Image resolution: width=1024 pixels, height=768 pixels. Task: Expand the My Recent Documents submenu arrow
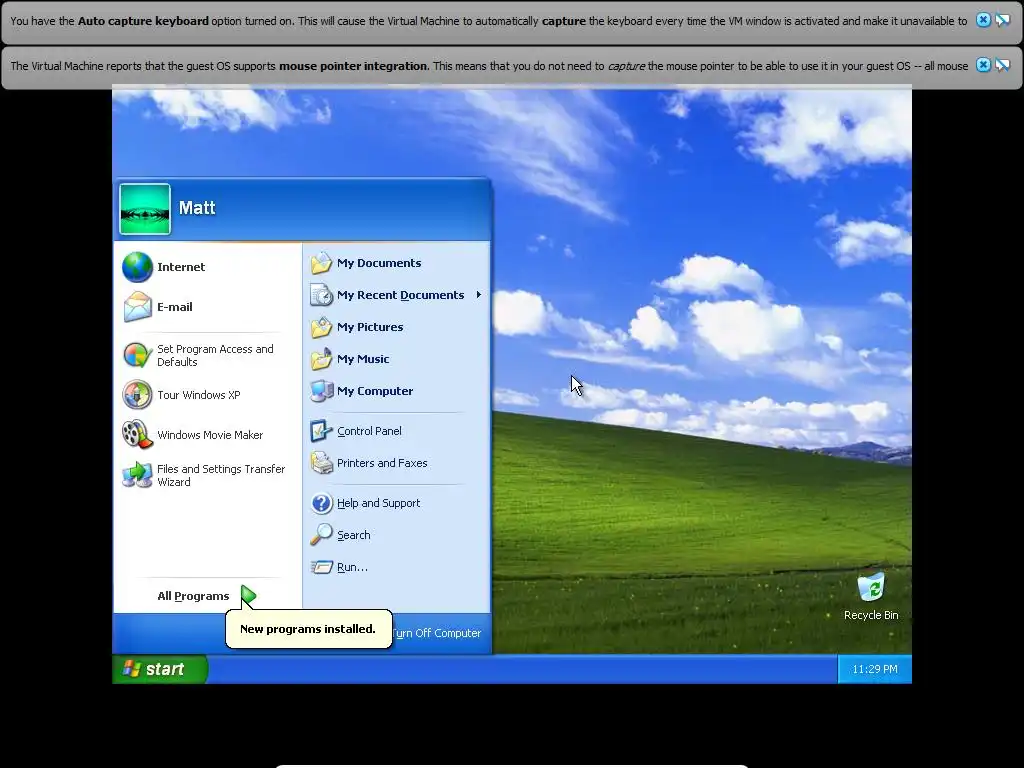(479, 295)
